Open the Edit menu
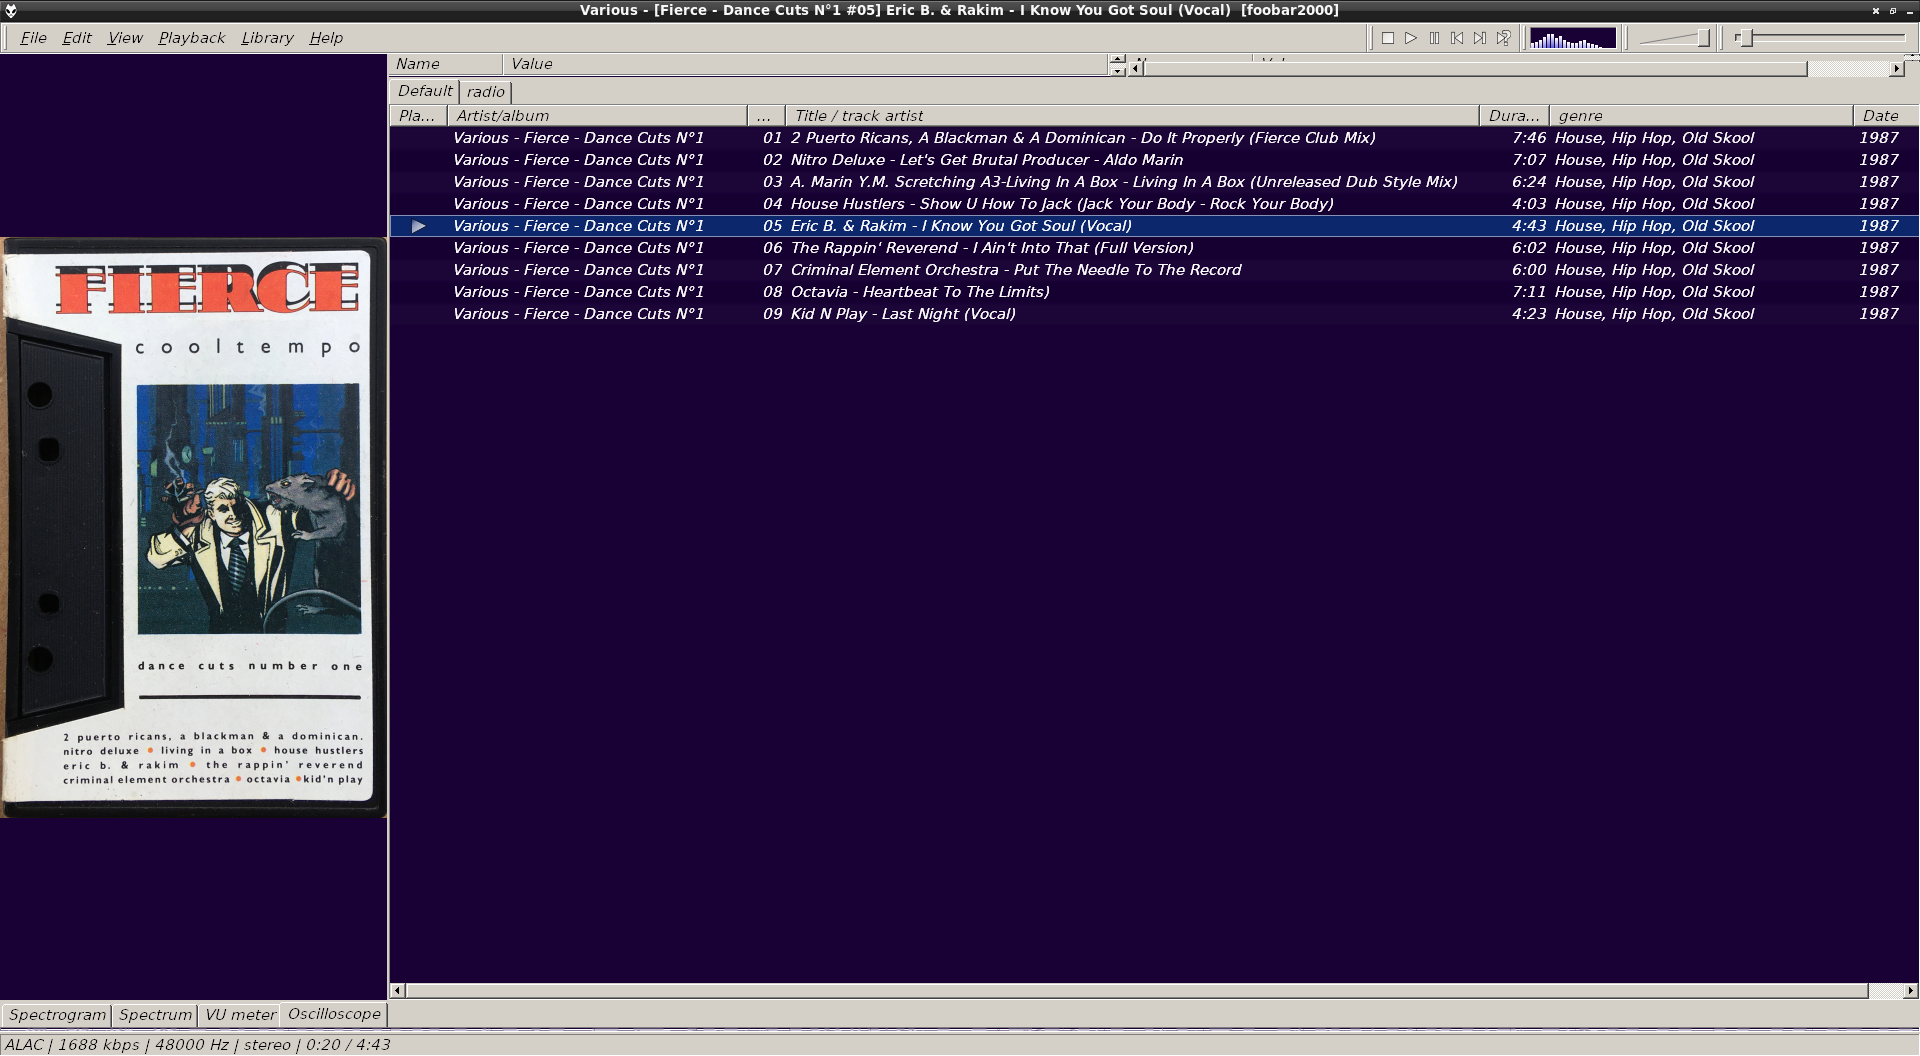This screenshot has height=1056, width=1920. pos(77,38)
